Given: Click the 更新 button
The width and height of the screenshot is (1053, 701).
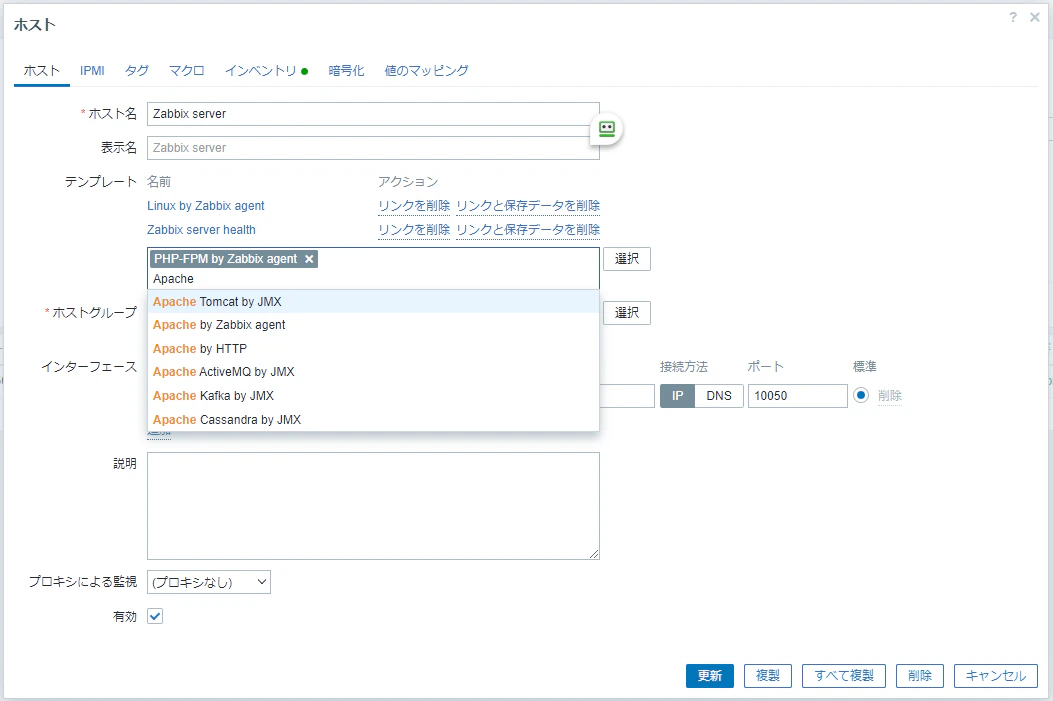Looking at the screenshot, I should (709, 676).
